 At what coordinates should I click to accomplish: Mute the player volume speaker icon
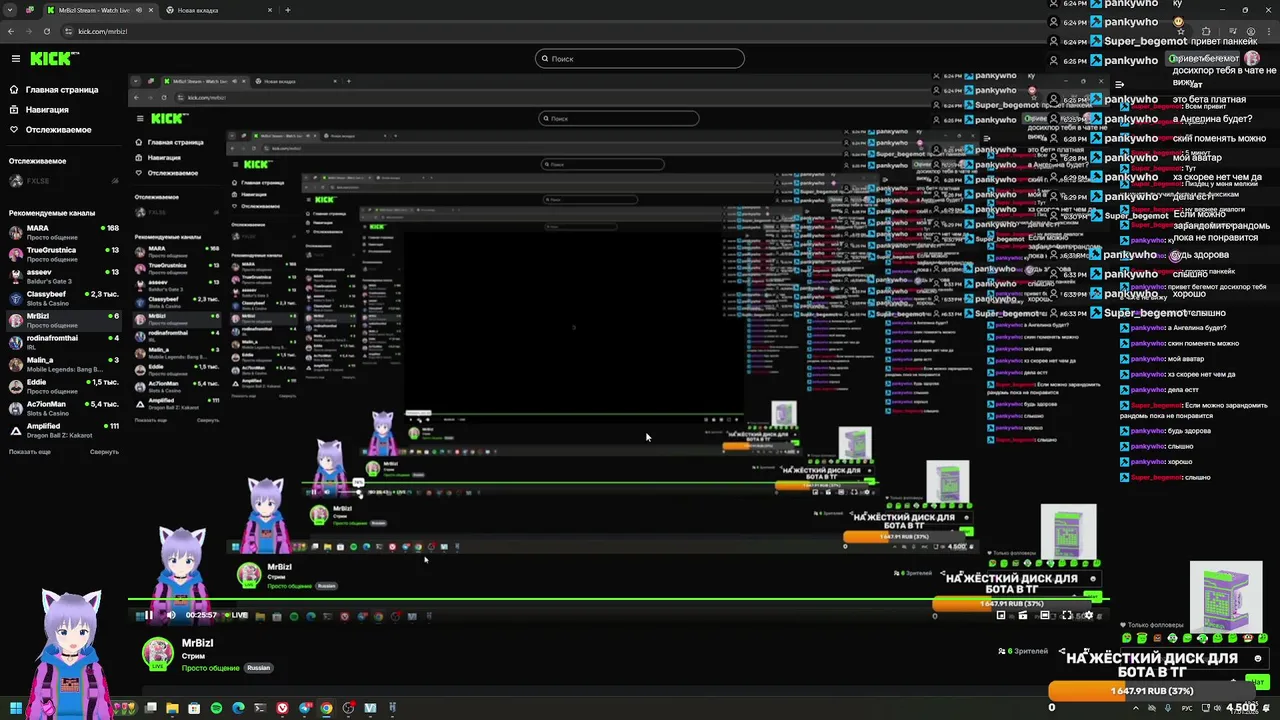click(171, 615)
